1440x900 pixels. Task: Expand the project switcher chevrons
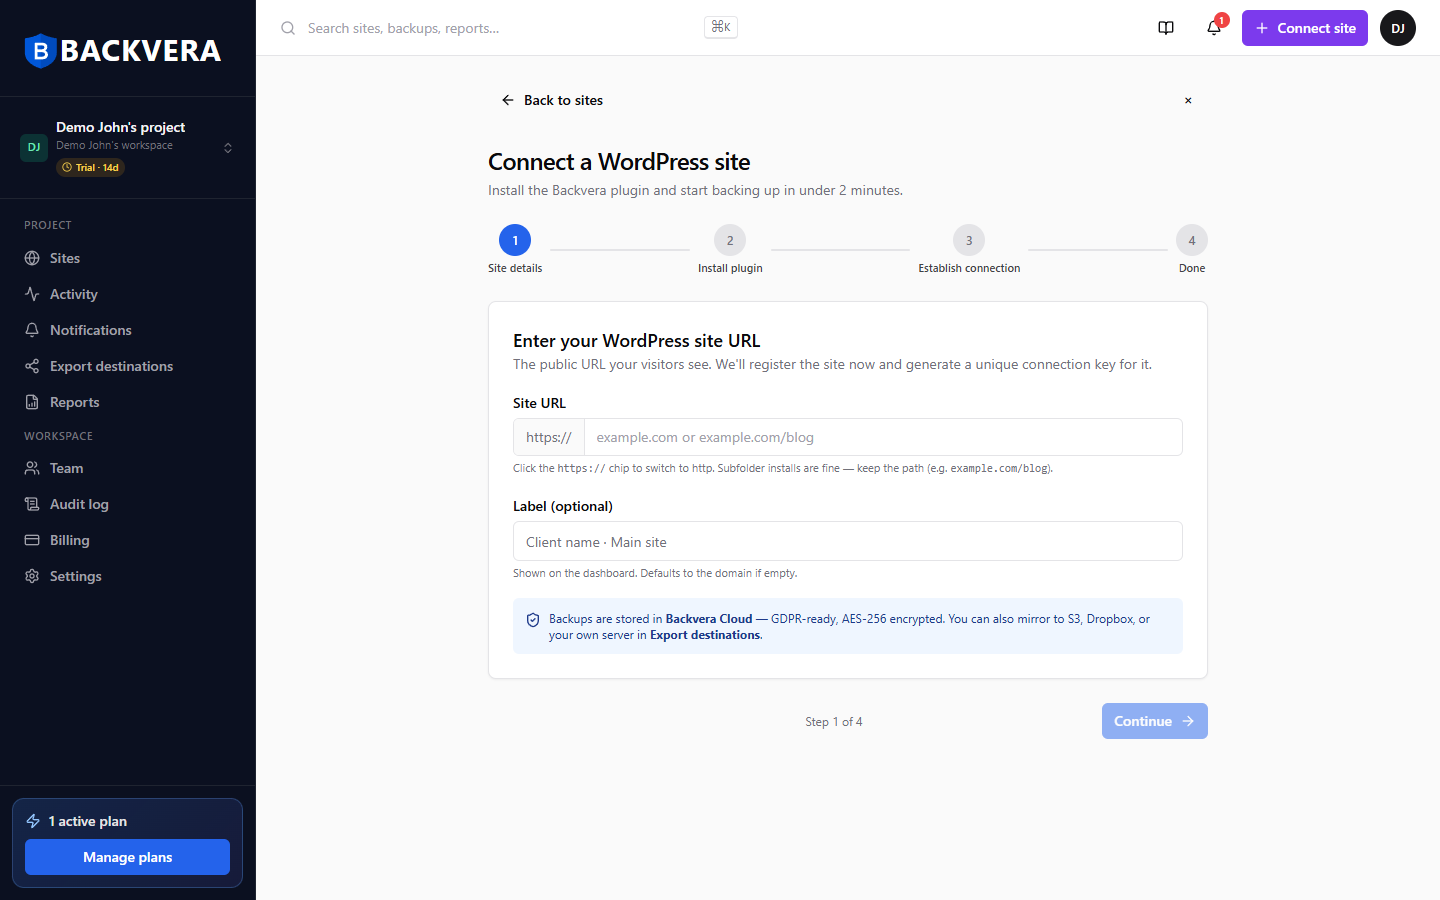228,148
